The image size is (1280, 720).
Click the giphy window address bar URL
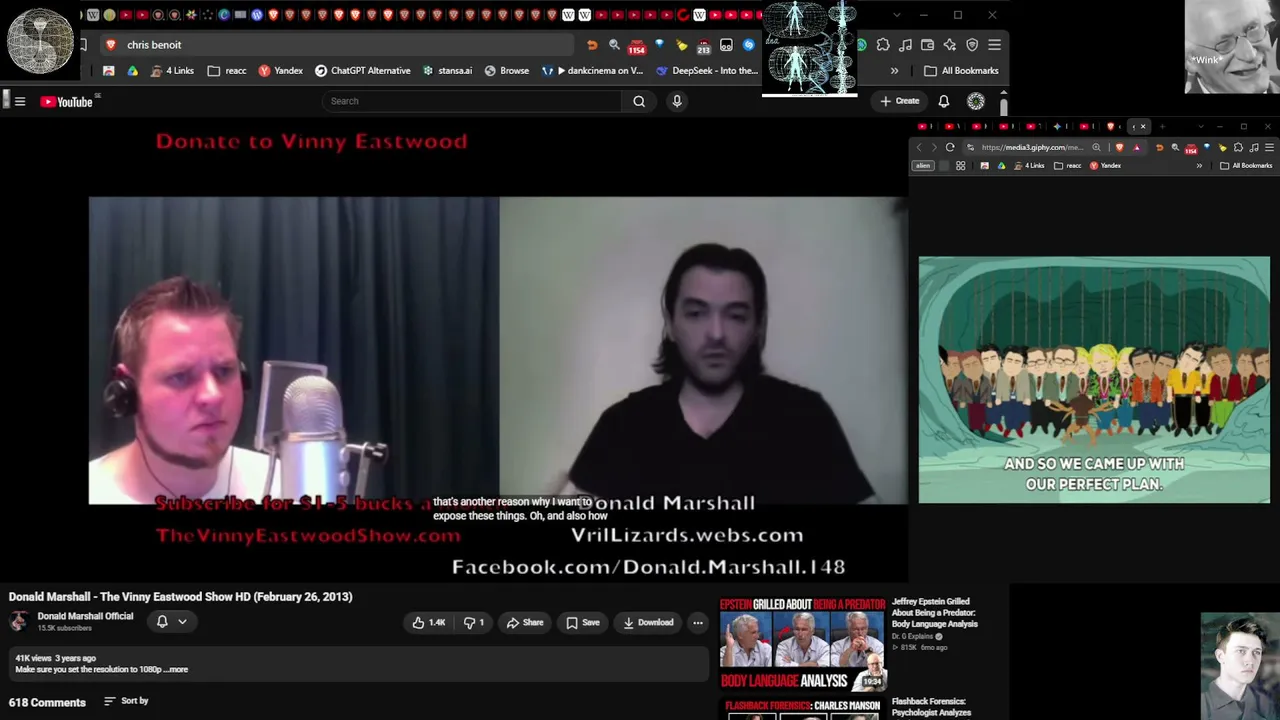tap(1032, 148)
